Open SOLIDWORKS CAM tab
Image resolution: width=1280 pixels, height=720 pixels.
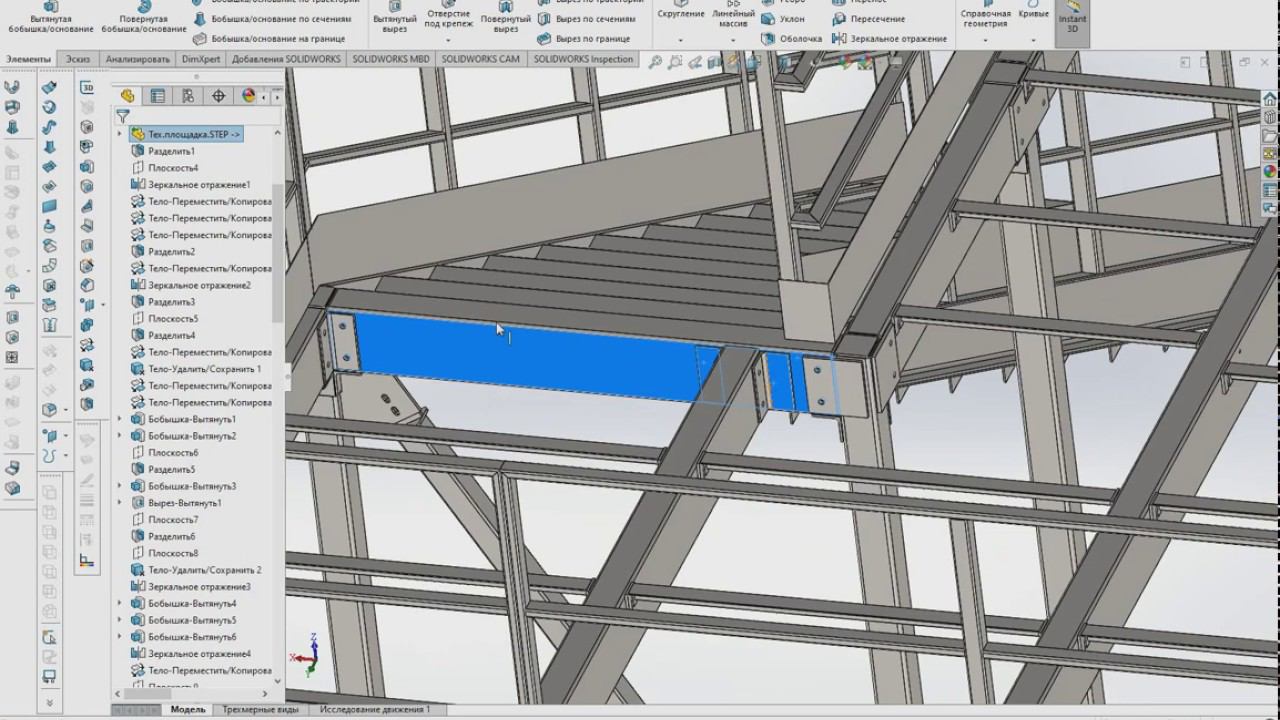tap(481, 59)
